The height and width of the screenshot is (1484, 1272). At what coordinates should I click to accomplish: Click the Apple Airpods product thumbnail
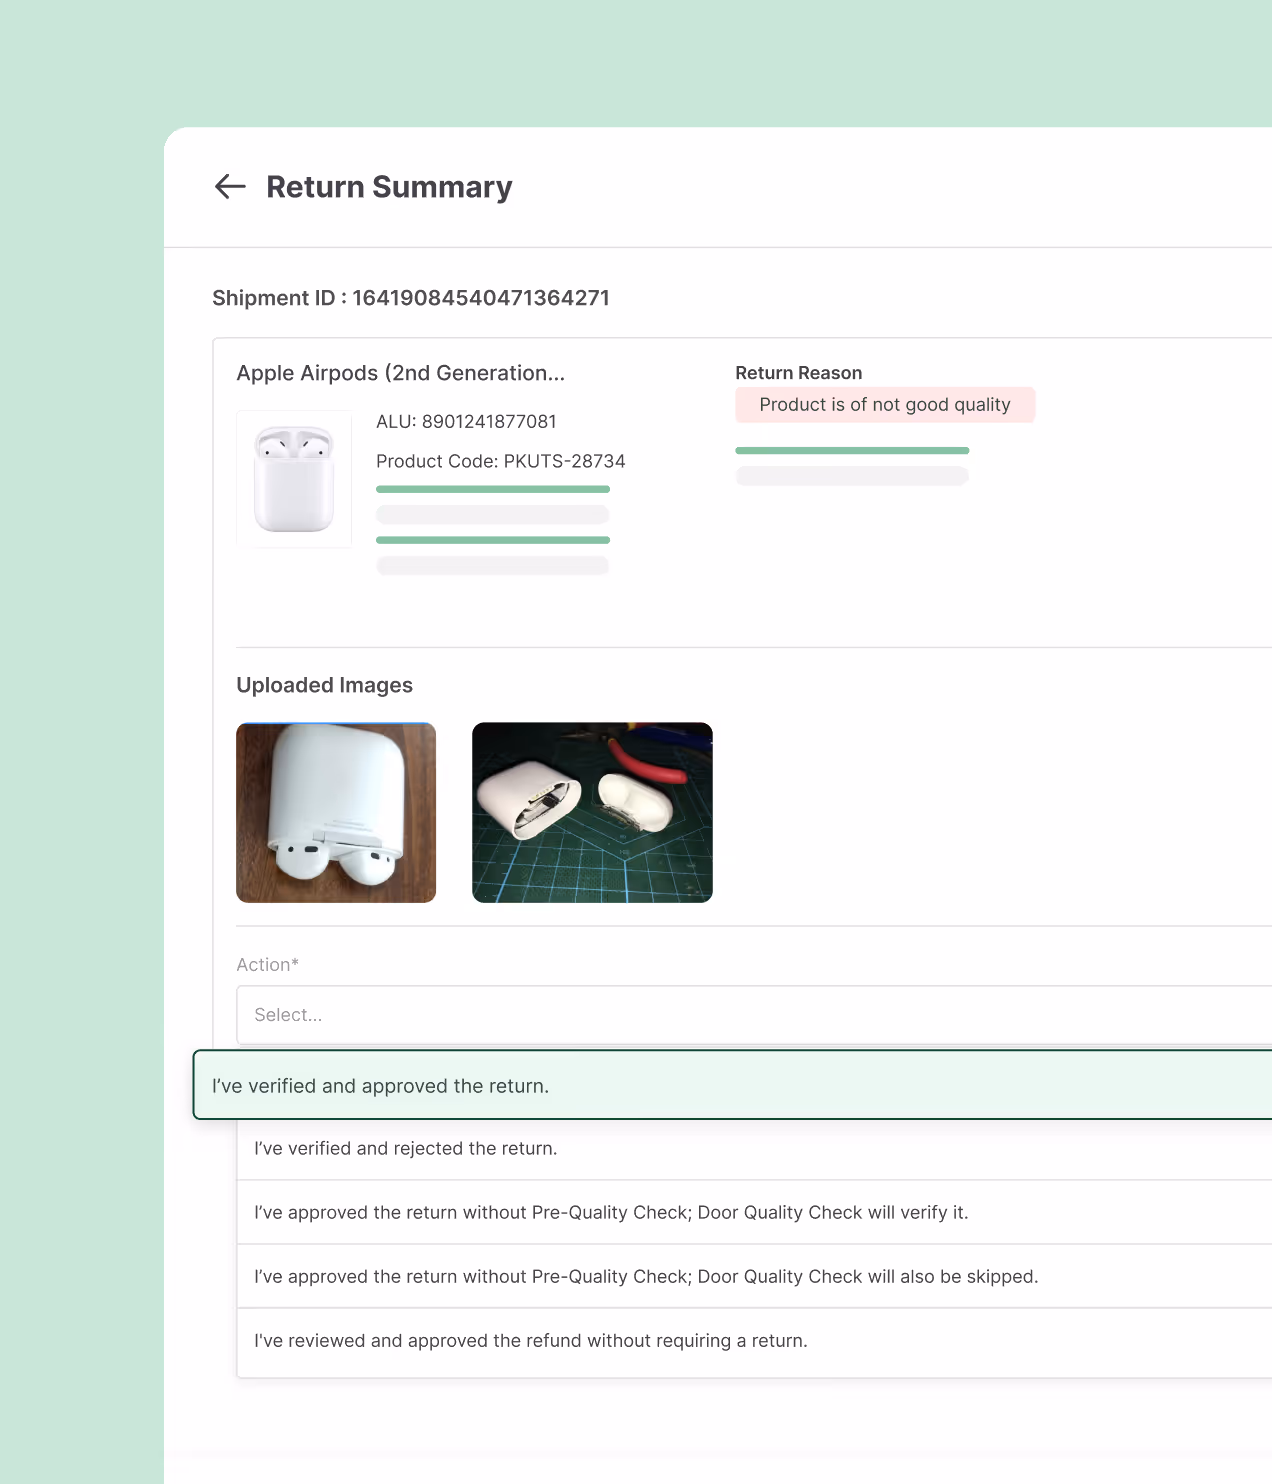coord(293,478)
